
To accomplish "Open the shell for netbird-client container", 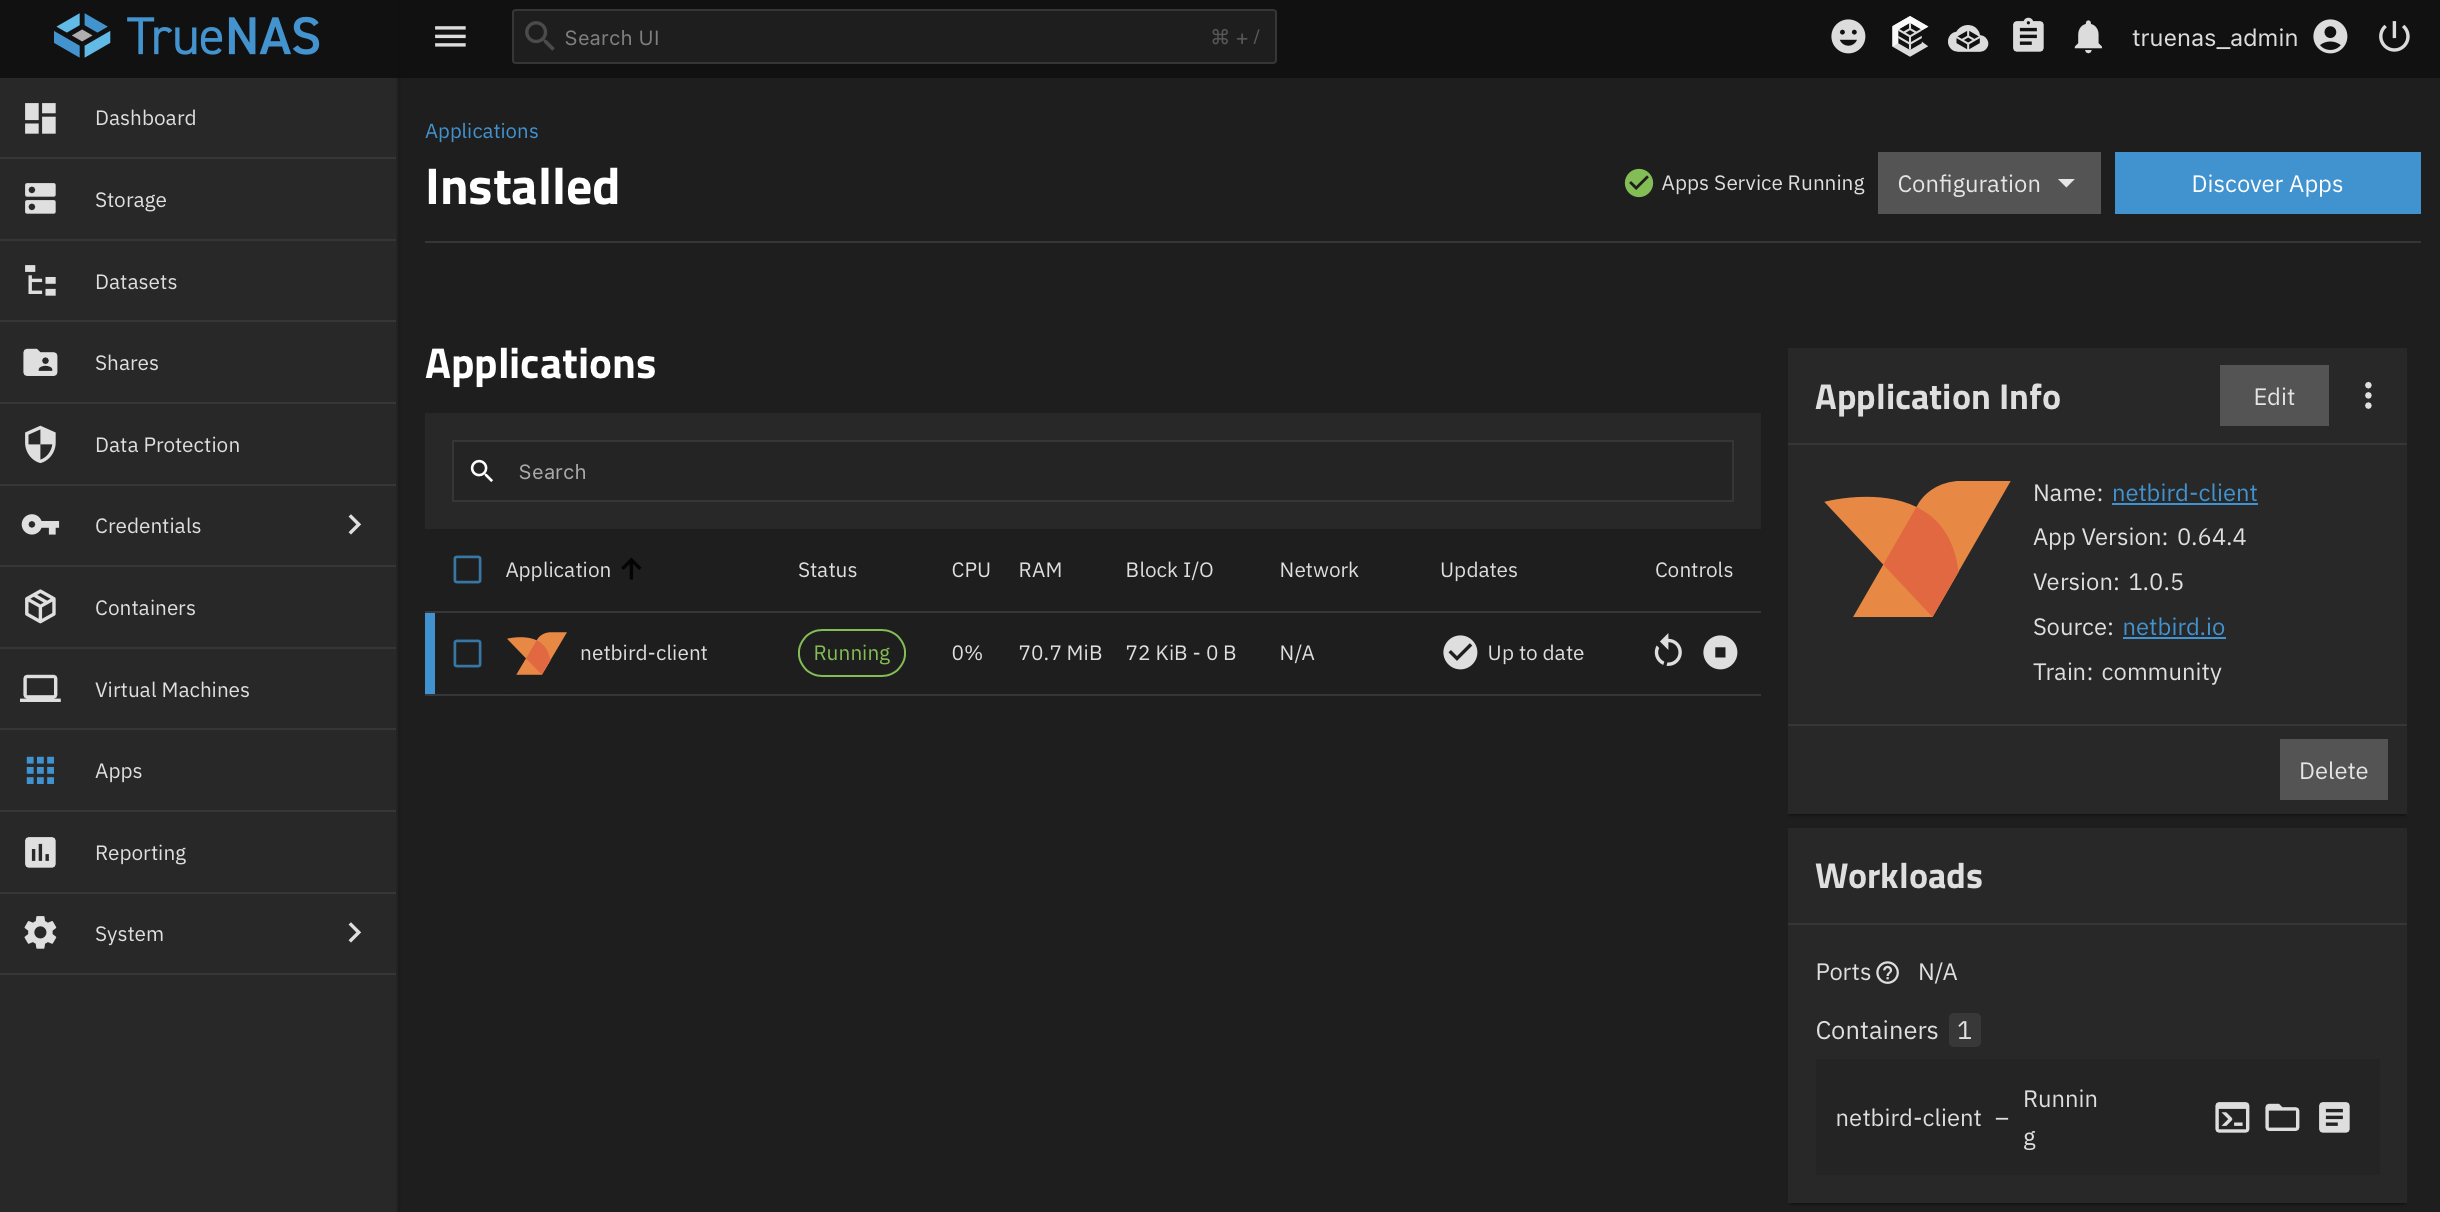I will 2232,1117.
